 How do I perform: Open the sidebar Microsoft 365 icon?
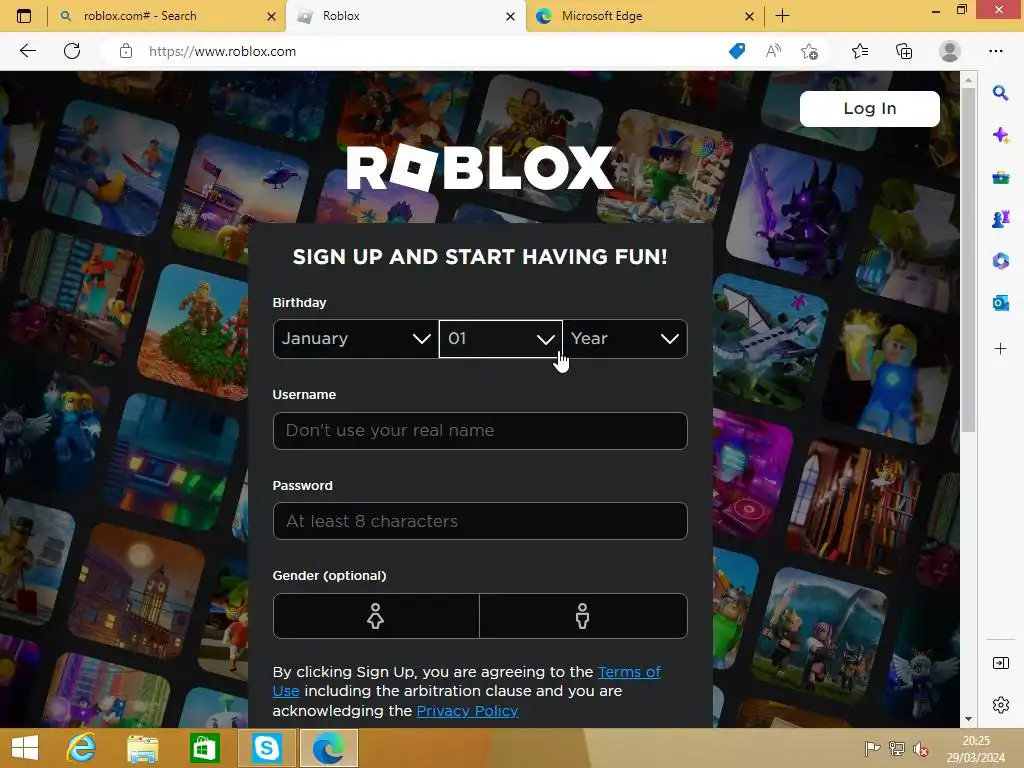click(x=1000, y=261)
